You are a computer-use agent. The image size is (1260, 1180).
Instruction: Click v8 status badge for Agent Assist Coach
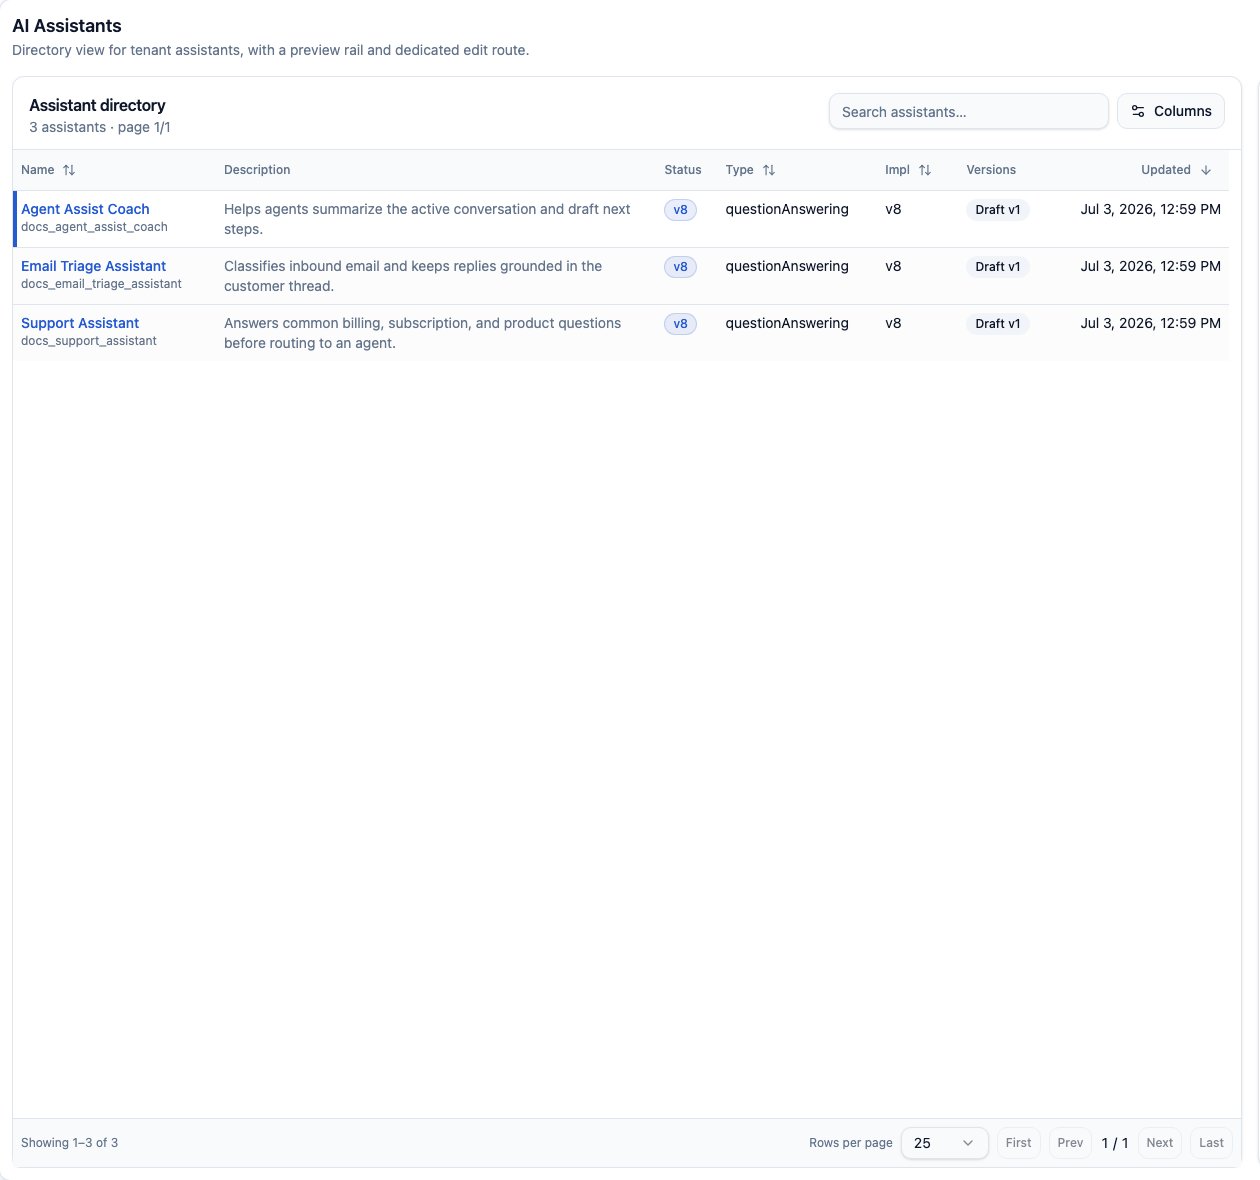click(680, 210)
